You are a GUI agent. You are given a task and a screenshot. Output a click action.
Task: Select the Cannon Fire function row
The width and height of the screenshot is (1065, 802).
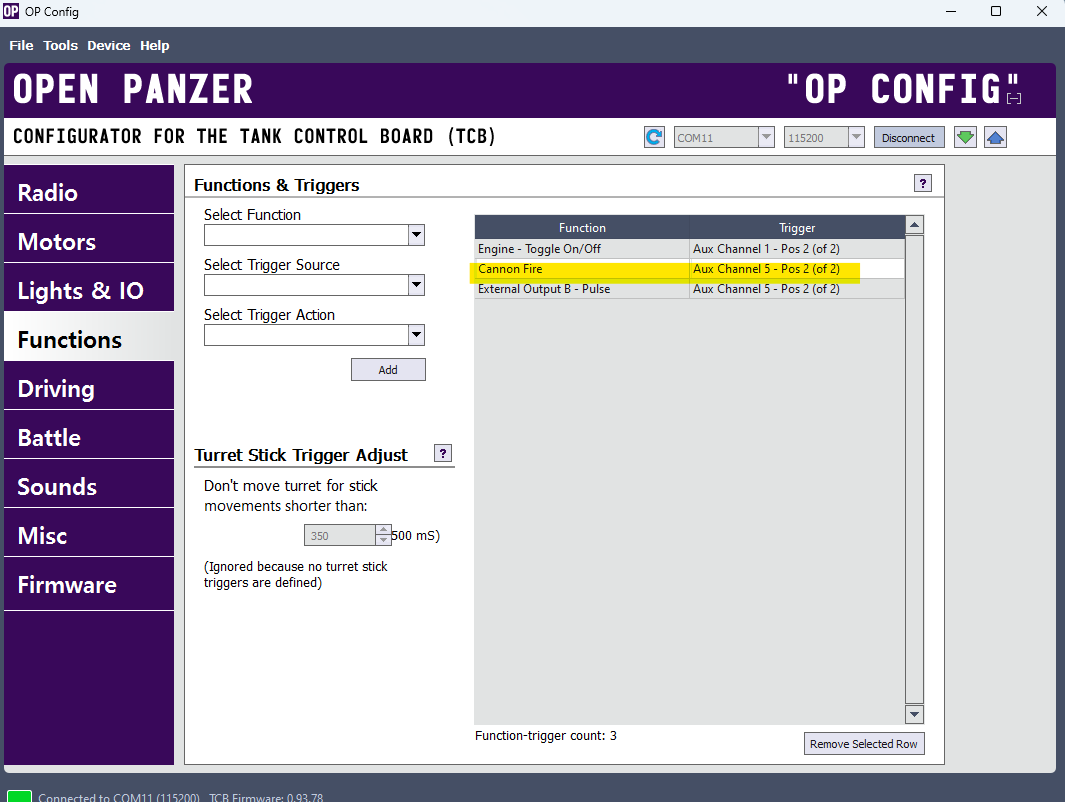[689, 269]
